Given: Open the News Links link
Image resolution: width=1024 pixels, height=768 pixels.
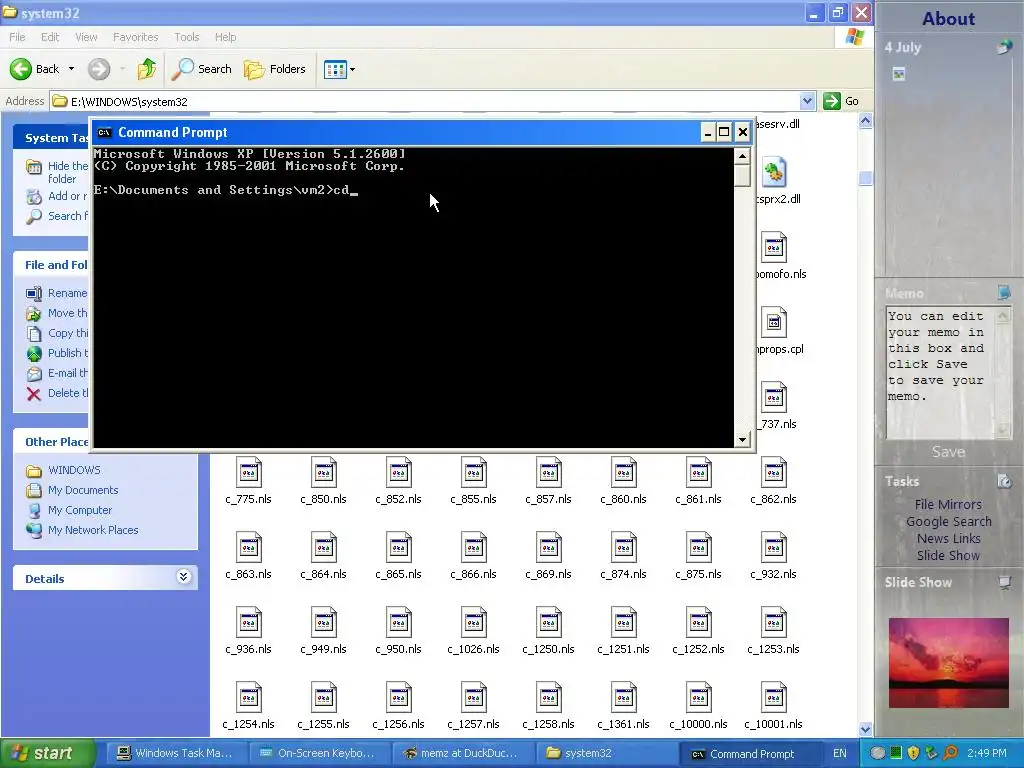Looking at the screenshot, I should (x=948, y=539).
